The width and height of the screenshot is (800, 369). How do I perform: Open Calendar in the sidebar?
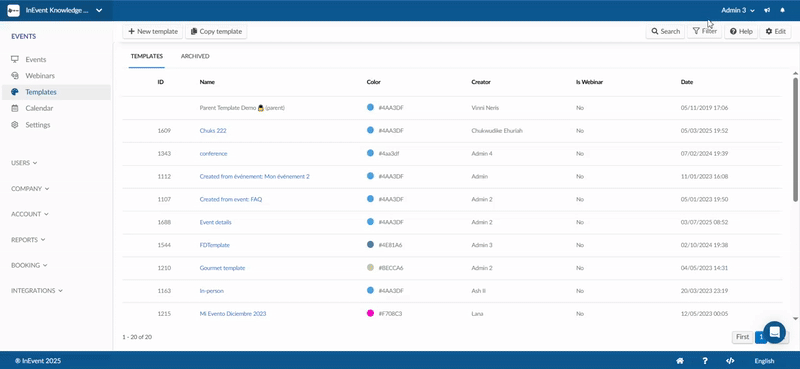[39, 108]
